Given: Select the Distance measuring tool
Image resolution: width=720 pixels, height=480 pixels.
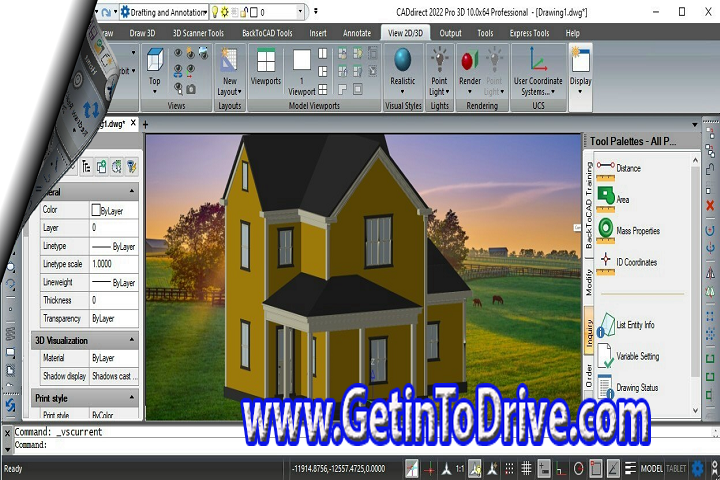Looking at the screenshot, I should pyautogui.click(x=619, y=168).
